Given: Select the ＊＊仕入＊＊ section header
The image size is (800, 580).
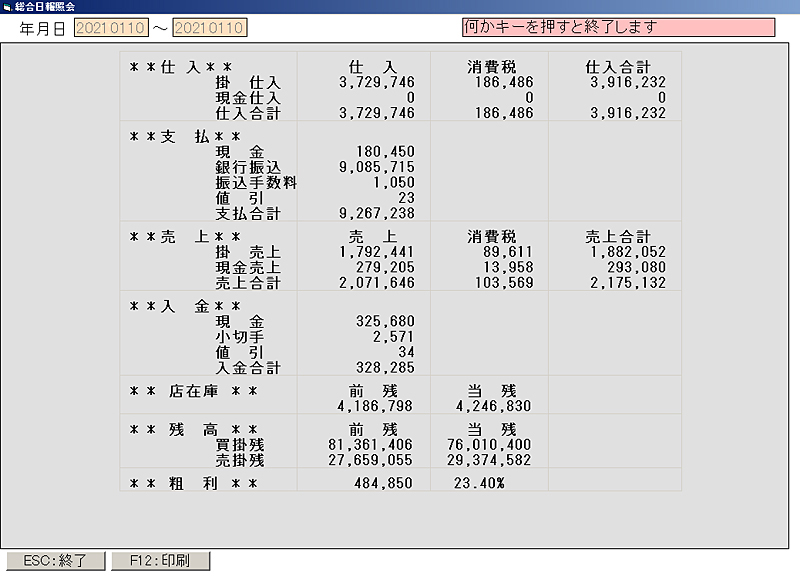Looking at the screenshot, I should [x=181, y=67].
